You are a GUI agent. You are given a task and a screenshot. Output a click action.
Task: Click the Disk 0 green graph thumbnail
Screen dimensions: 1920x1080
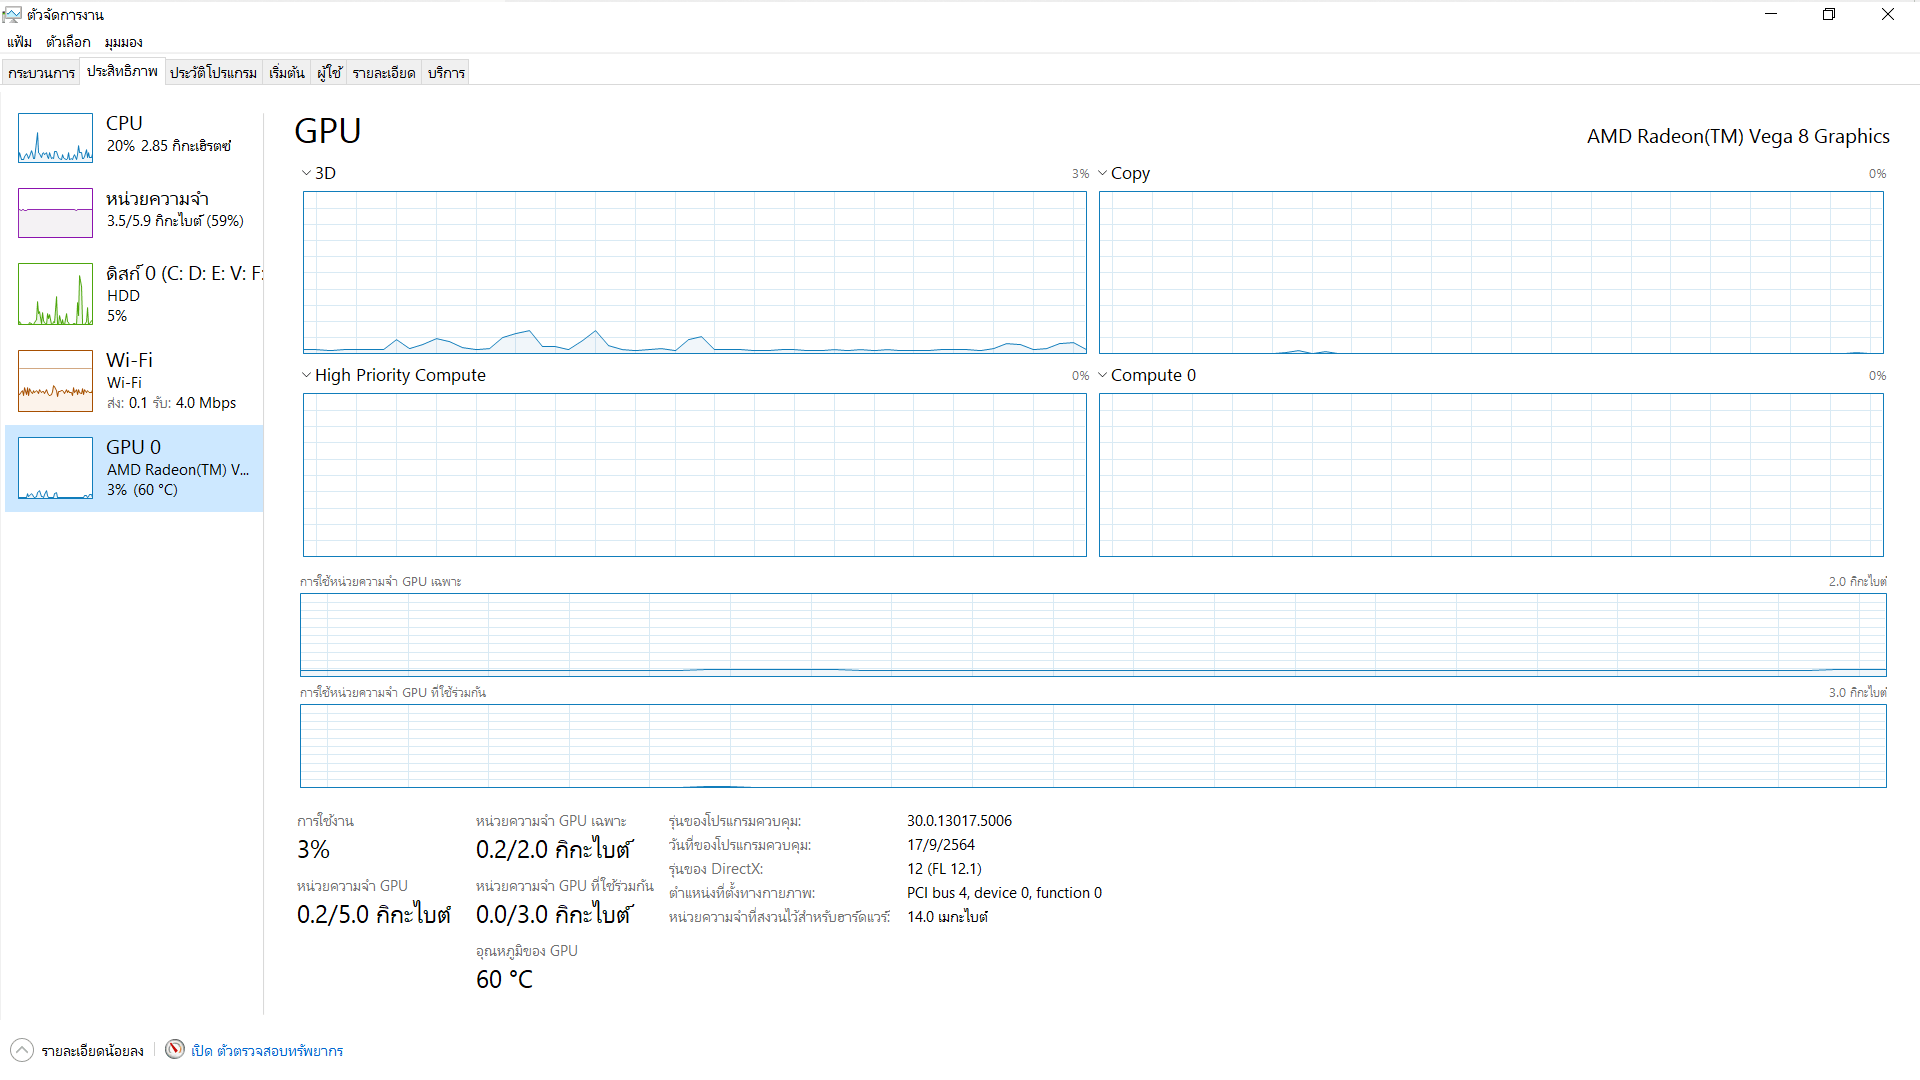coord(55,294)
